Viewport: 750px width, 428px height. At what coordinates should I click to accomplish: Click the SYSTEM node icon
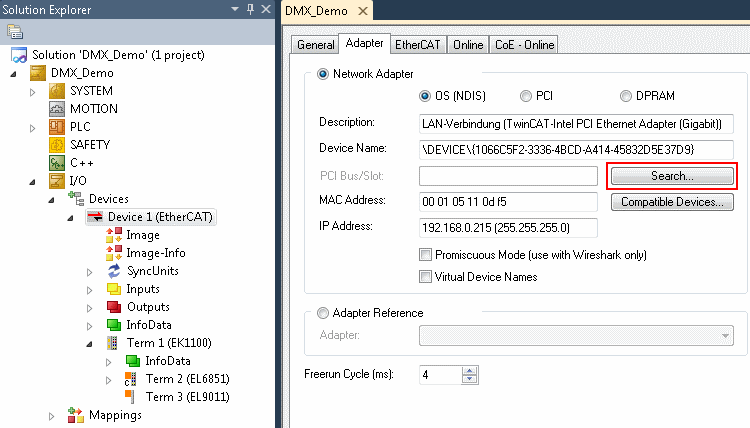click(58, 91)
